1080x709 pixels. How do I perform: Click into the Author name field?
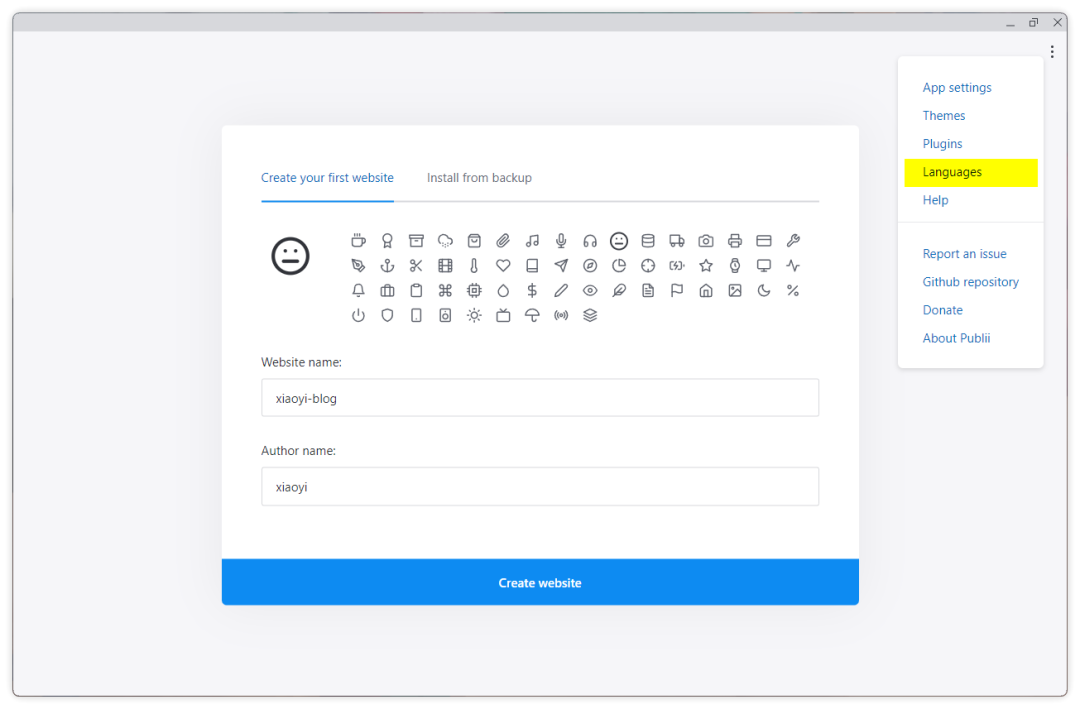(540, 487)
